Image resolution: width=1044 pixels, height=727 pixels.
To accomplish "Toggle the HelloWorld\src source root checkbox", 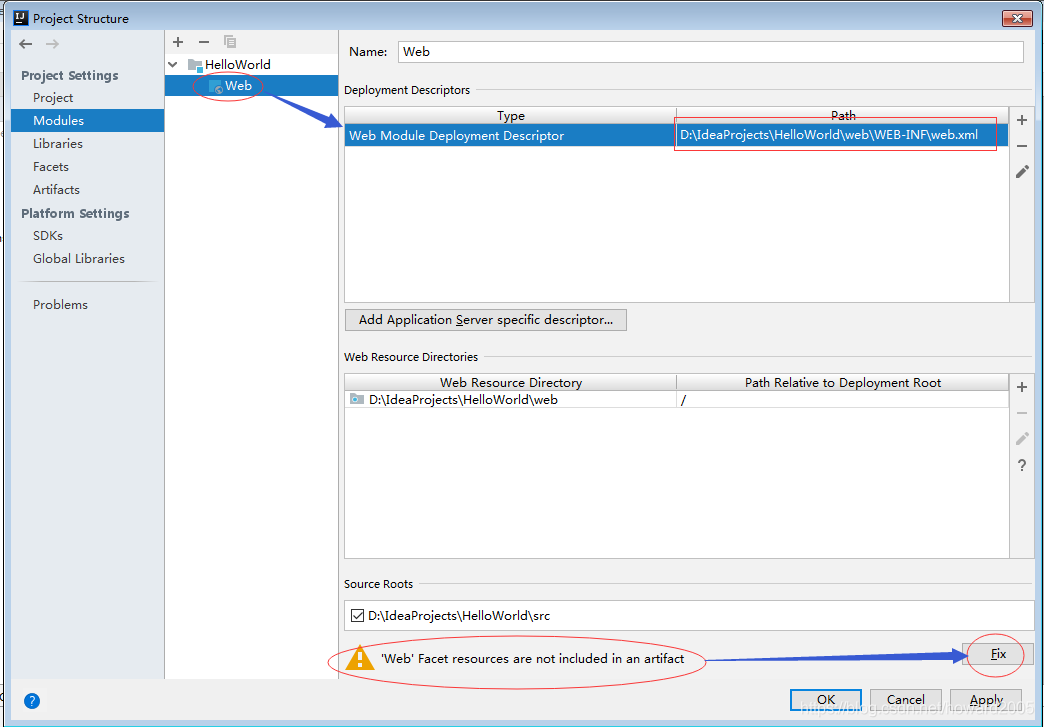I will [x=357, y=616].
